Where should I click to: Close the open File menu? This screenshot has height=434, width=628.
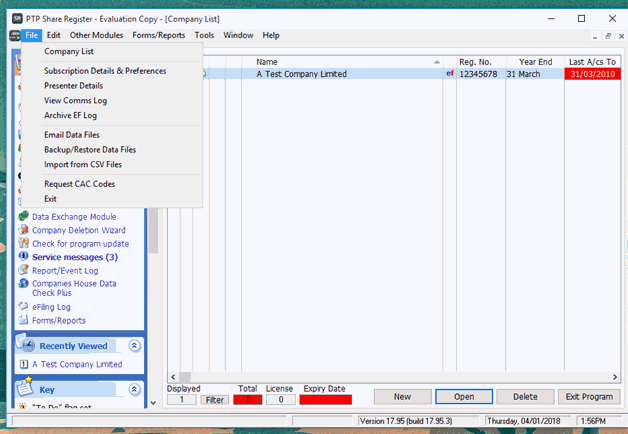click(x=32, y=35)
